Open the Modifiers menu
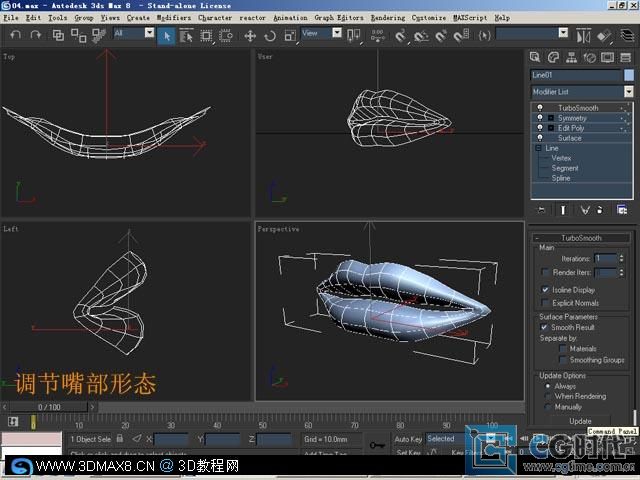The width and height of the screenshot is (640, 480). pos(174,18)
